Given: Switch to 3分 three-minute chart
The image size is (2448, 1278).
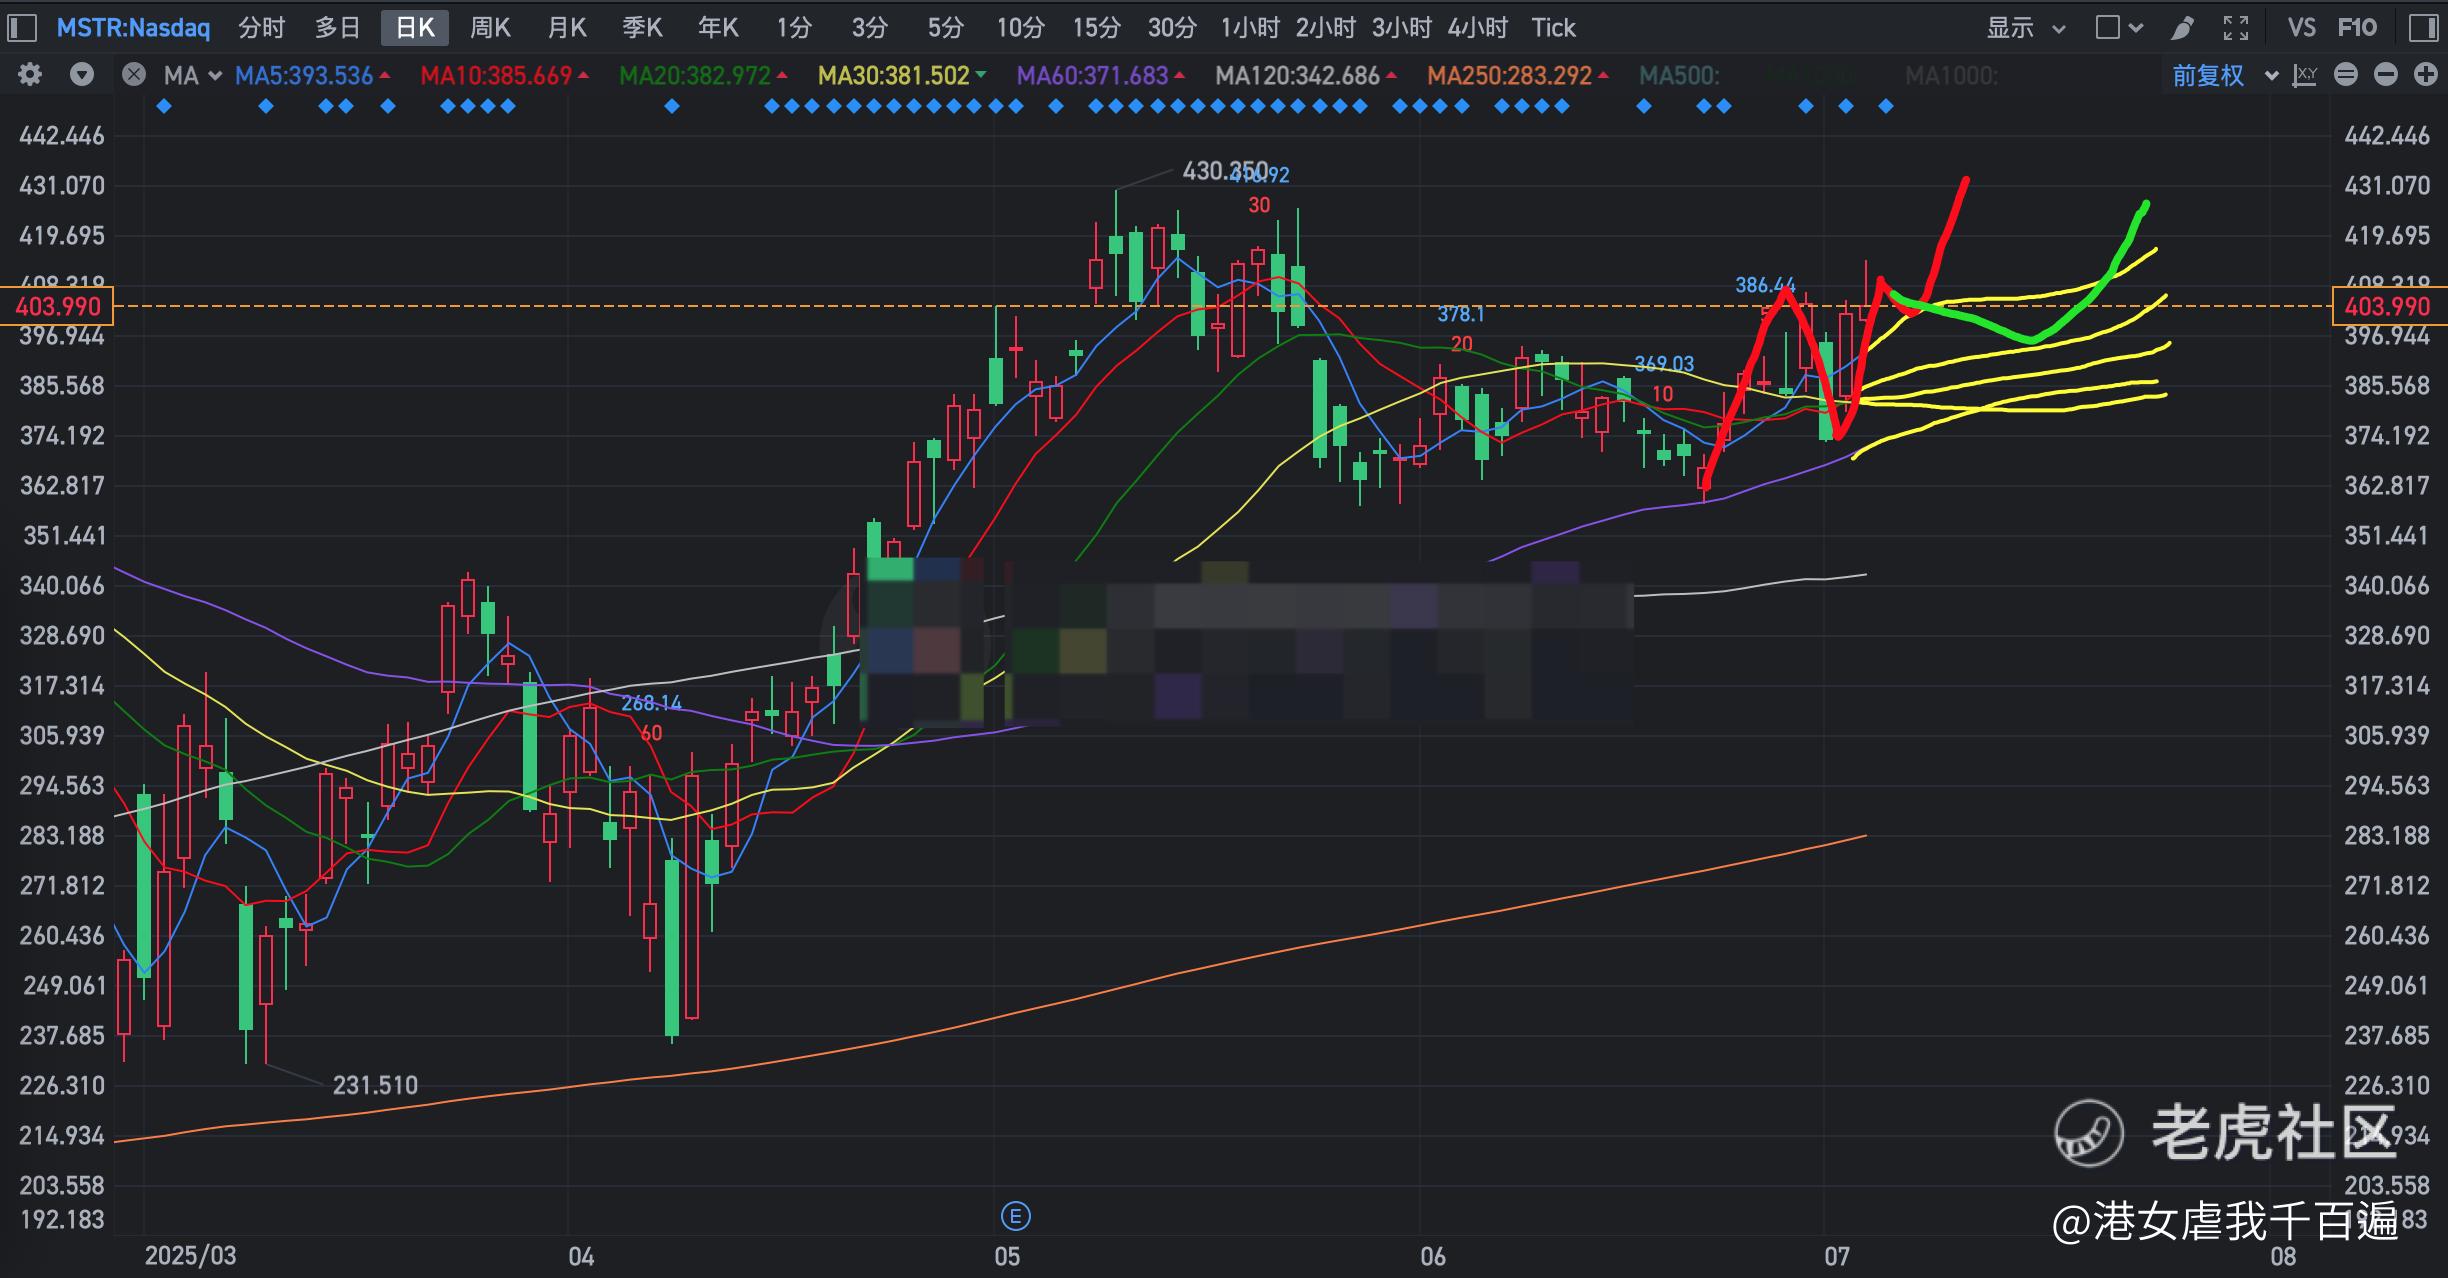Looking at the screenshot, I should tap(869, 28).
